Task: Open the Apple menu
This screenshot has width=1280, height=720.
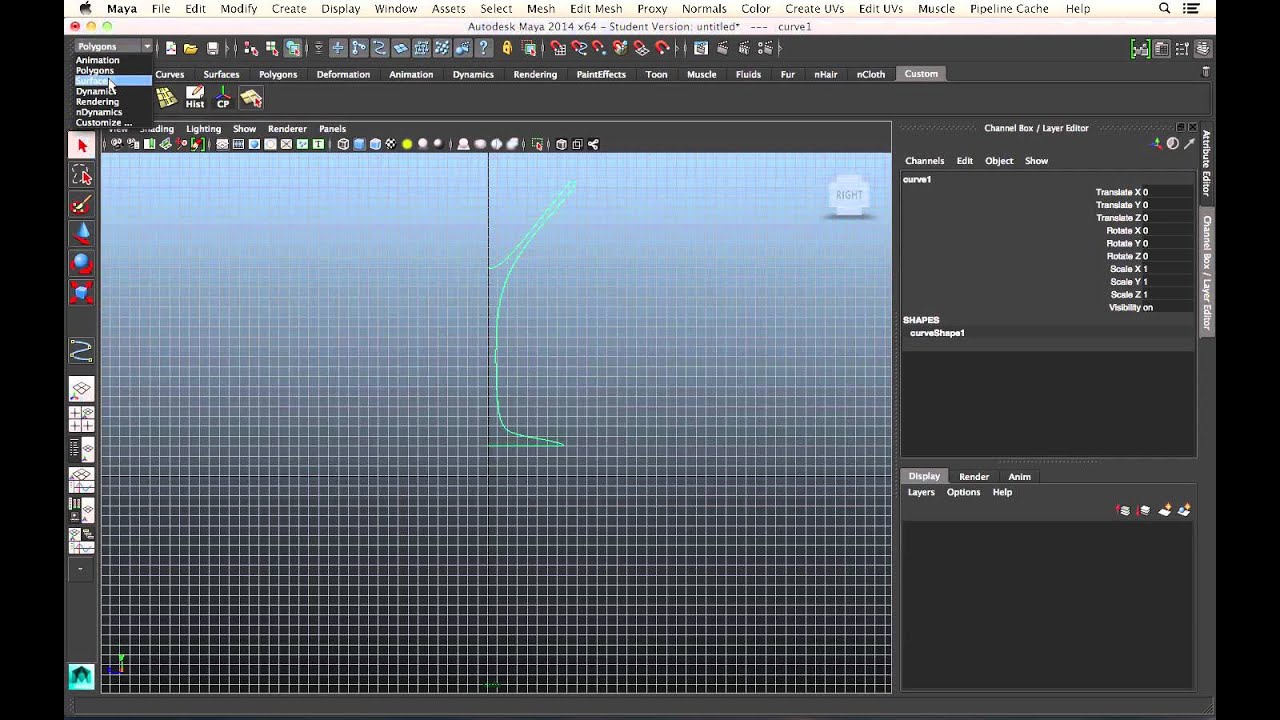Action: pos(85,9)
